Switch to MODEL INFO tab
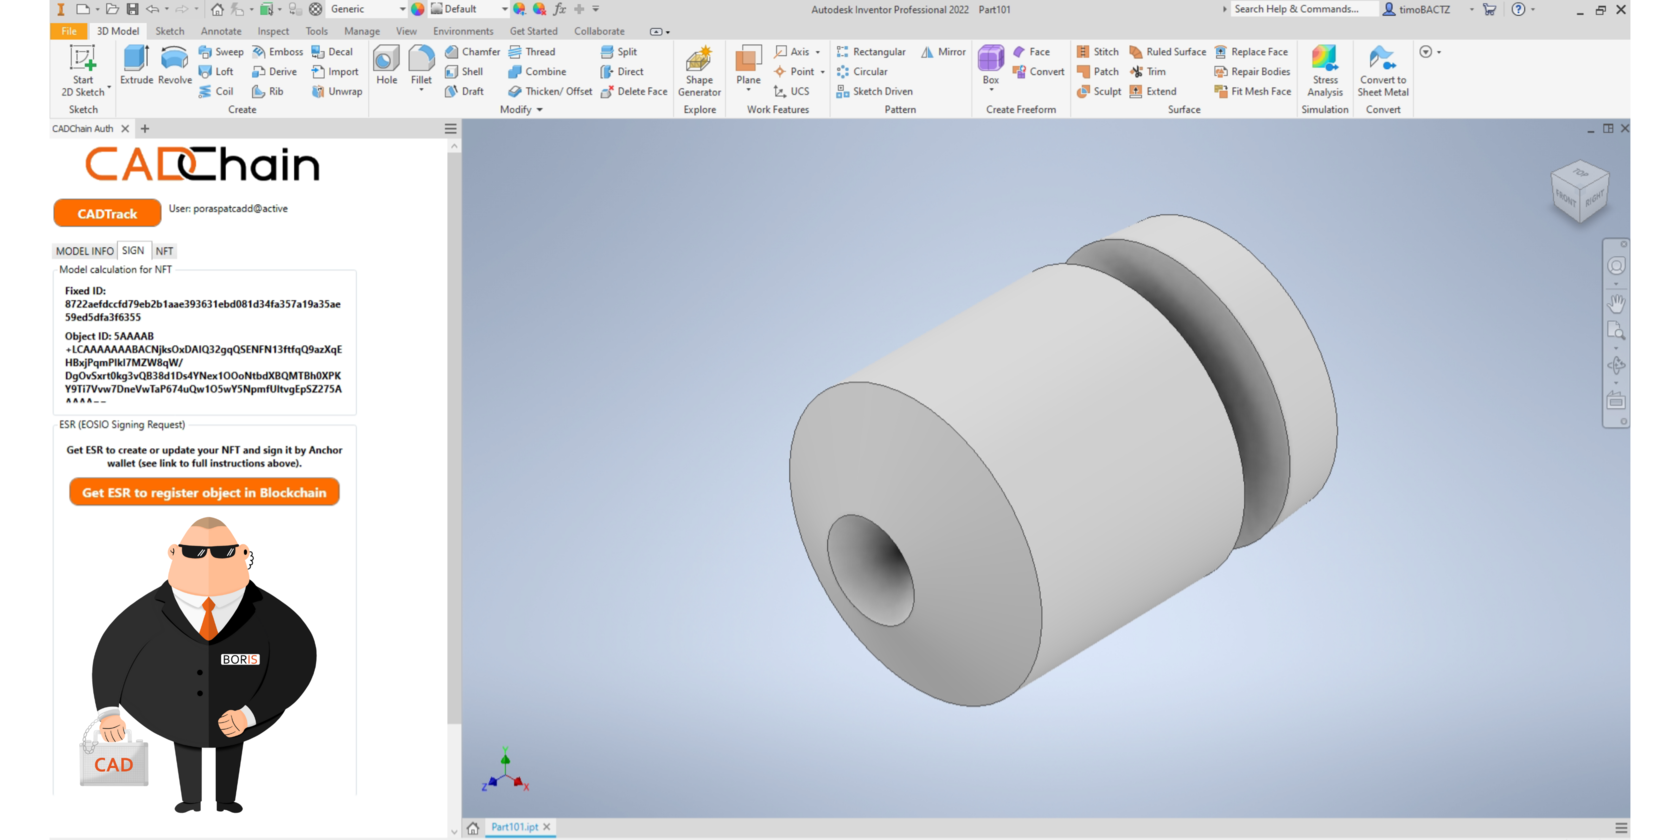 [x=85, y=251]
